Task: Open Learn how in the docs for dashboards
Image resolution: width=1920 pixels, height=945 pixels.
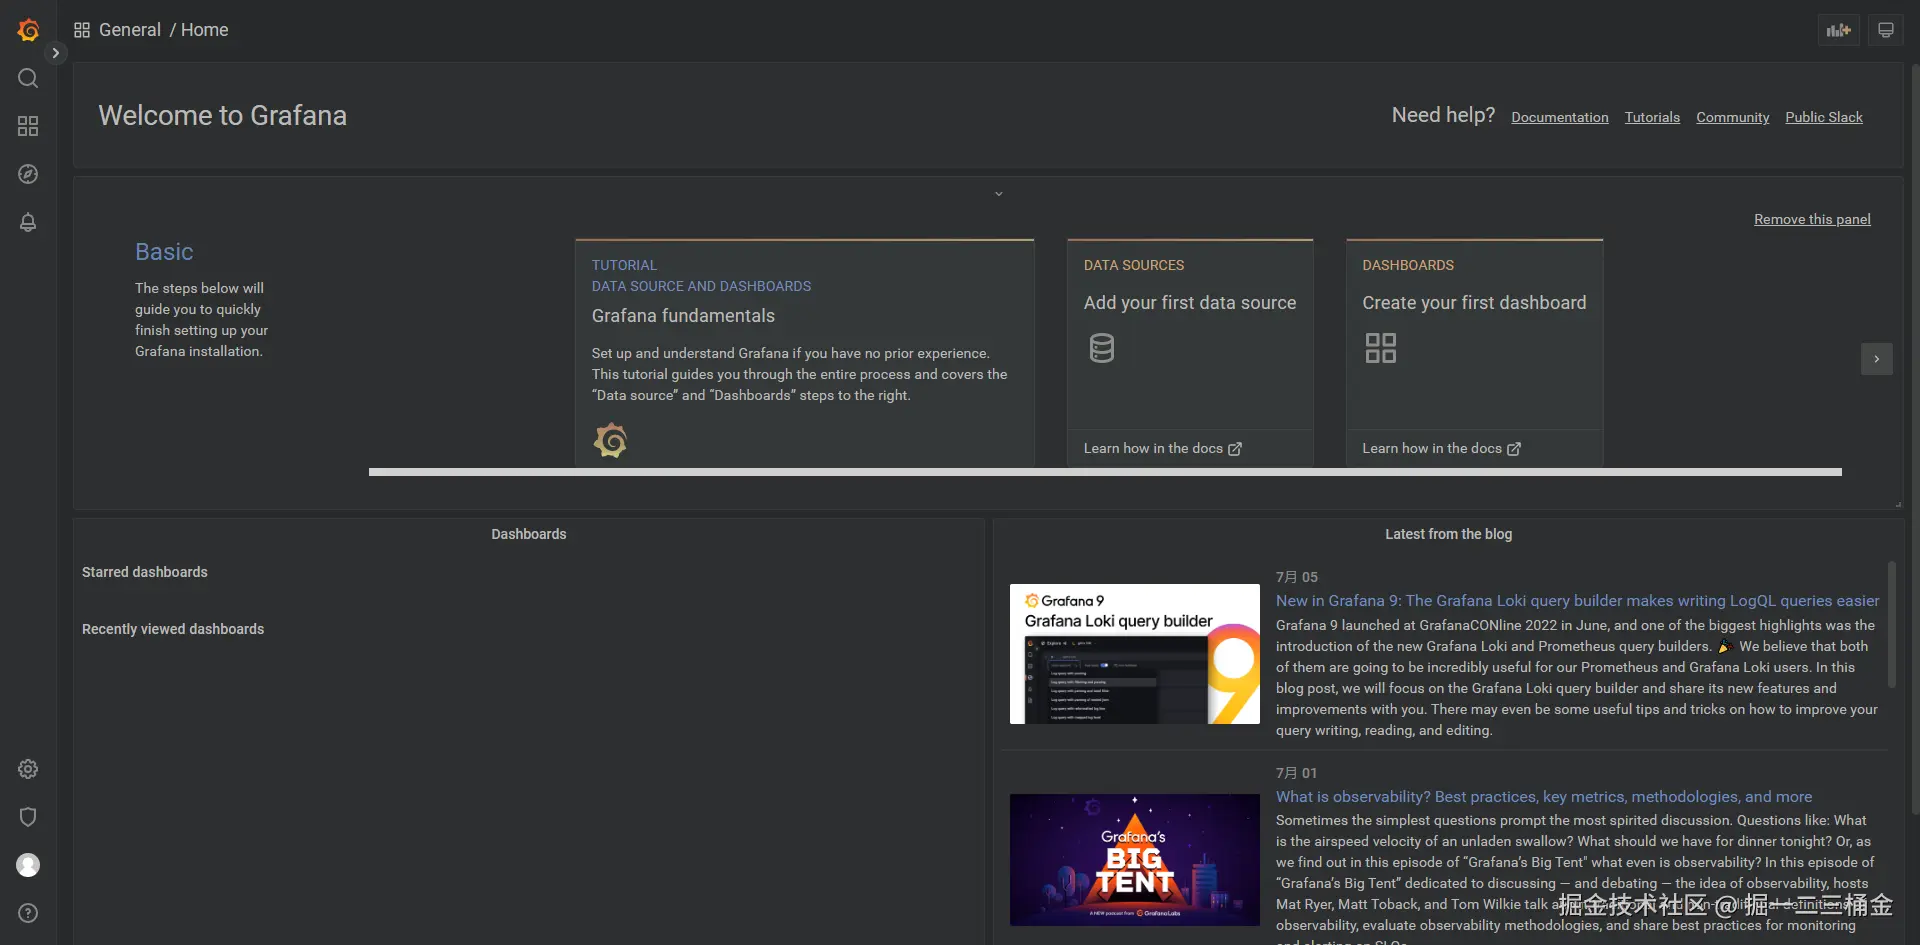Action: tap(1441, 448)
